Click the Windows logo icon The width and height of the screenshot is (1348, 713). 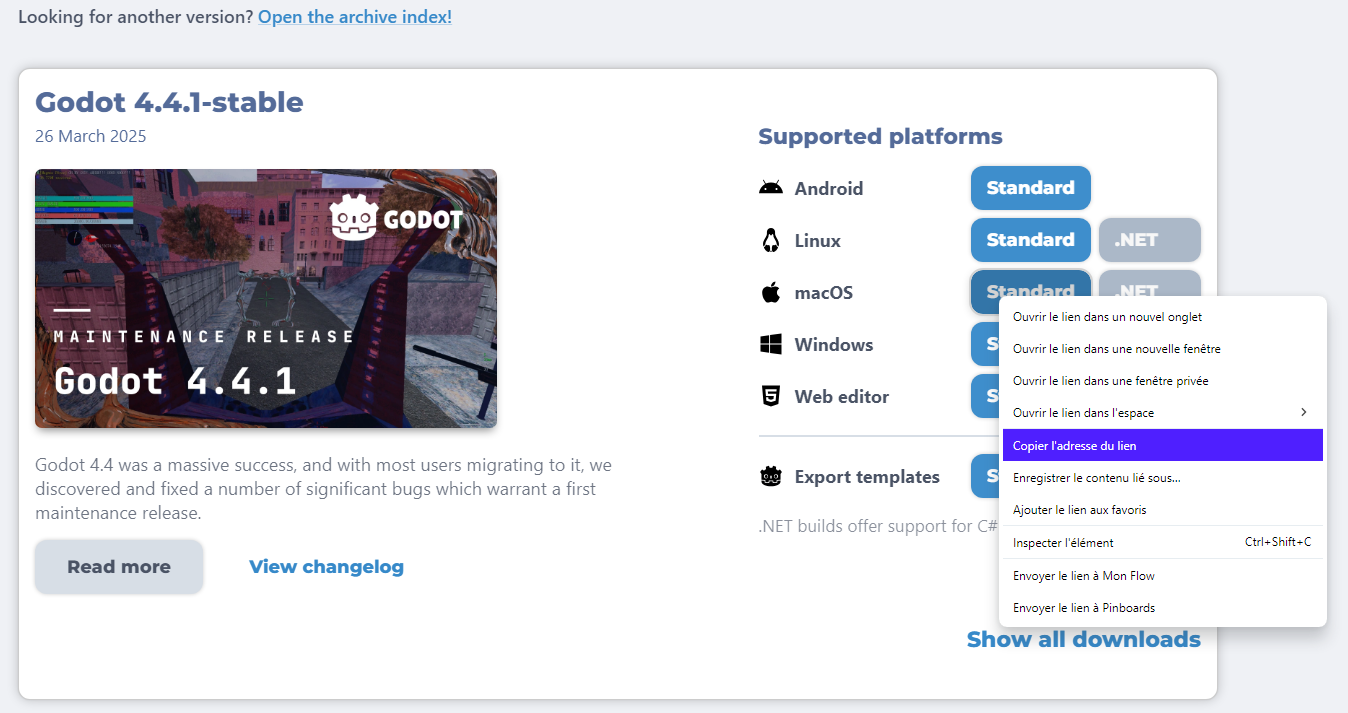click(770, 344)
